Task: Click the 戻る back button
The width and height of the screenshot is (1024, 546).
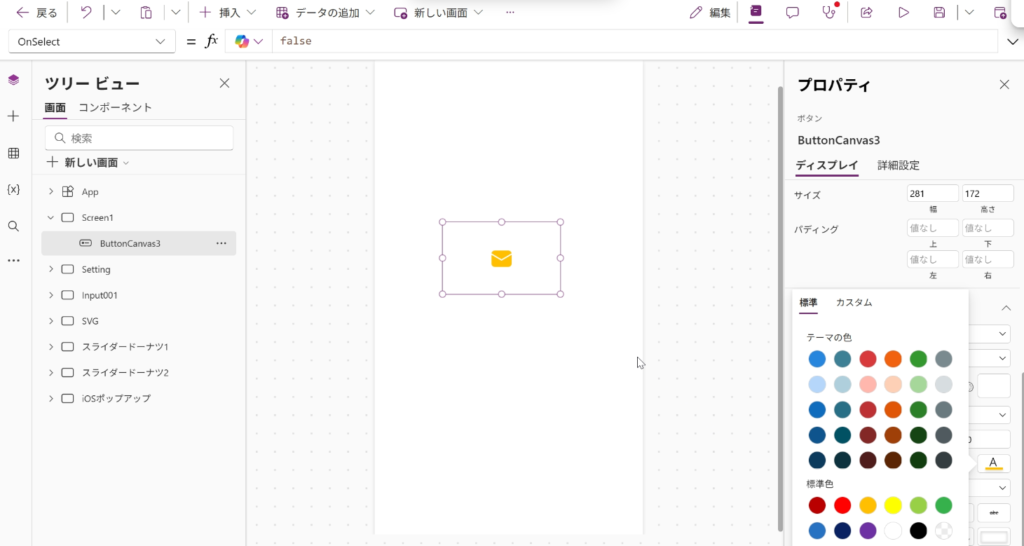Action: point(37,13)
